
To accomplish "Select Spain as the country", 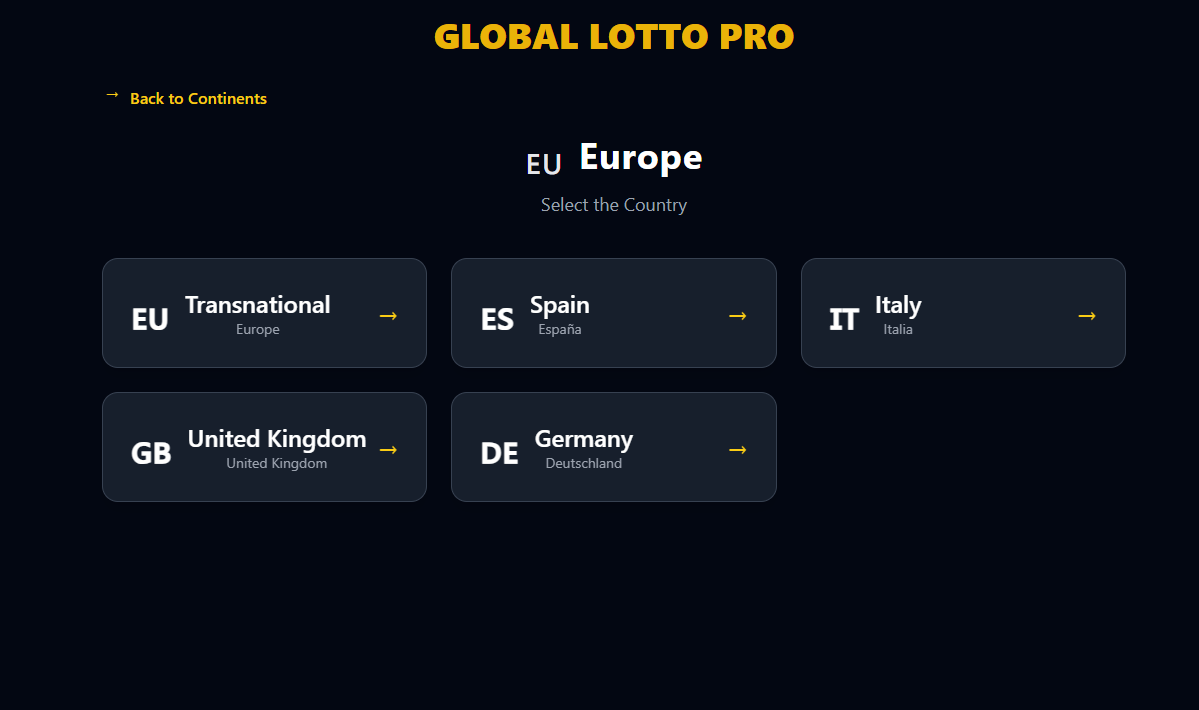I will tap(613, 312).
